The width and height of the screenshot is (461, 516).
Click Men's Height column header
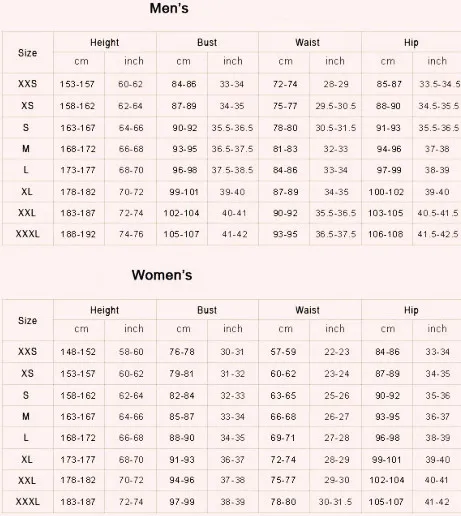(104, 42)
